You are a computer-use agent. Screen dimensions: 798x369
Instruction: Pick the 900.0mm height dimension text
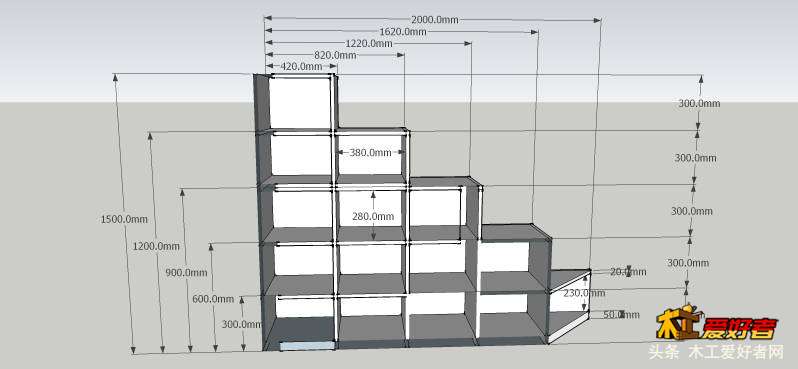pos(186,272)
